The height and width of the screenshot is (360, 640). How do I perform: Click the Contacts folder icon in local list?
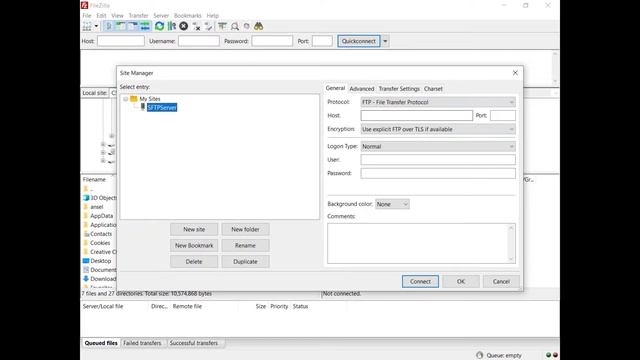coord(86,234)
